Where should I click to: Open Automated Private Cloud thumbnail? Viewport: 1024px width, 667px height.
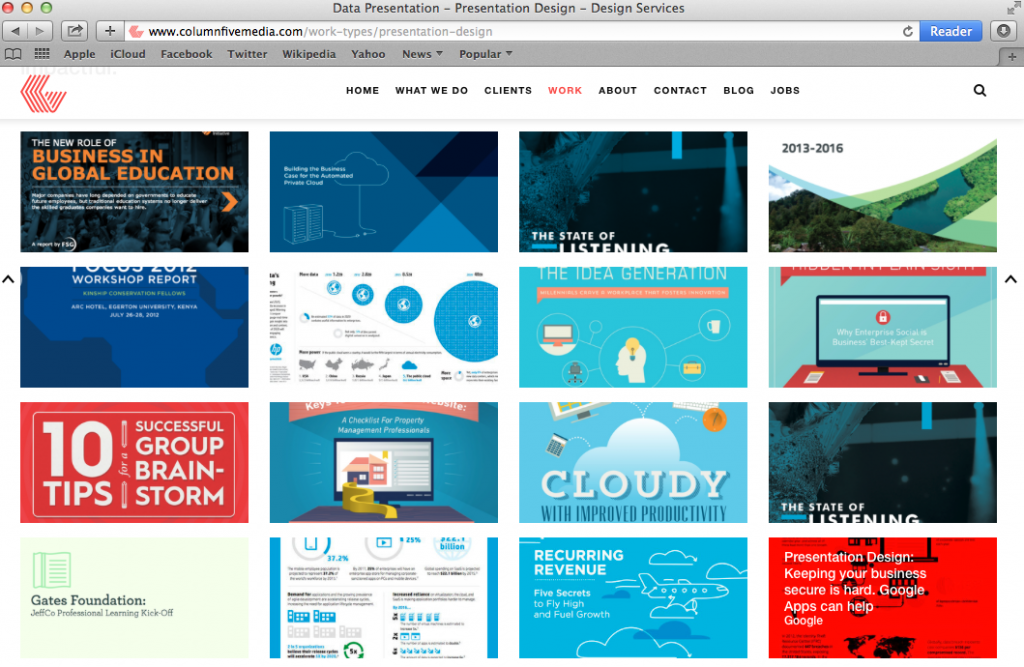click(383, 191)
